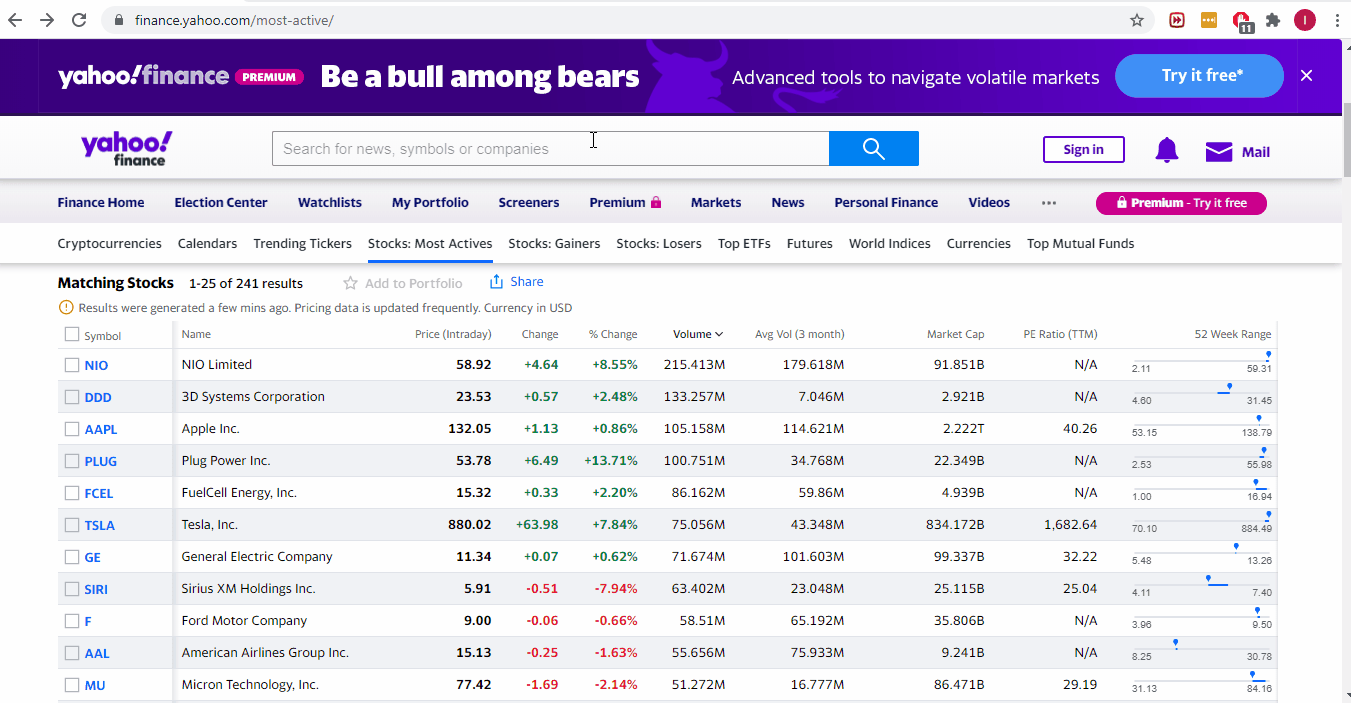This screenshot has width=1351, height=703.
Task: Open the Personal Finance menu item
Action: click(x=886, y=203)
